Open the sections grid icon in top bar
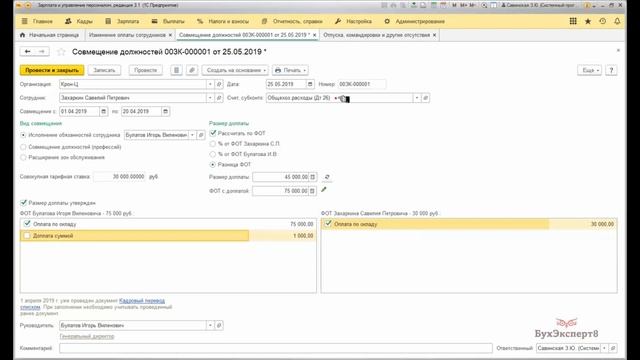The width and height of the screenshot is (640, 360). point(573,21)
